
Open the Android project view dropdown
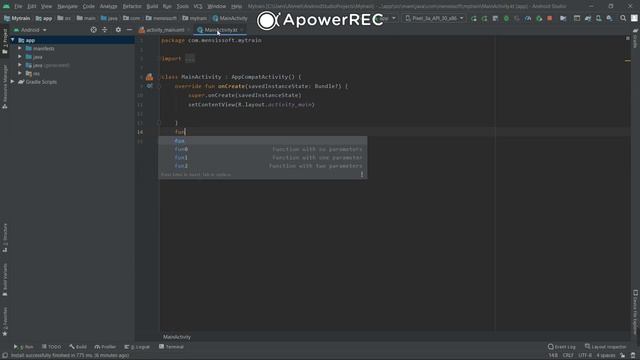click(x=30, y=30)
